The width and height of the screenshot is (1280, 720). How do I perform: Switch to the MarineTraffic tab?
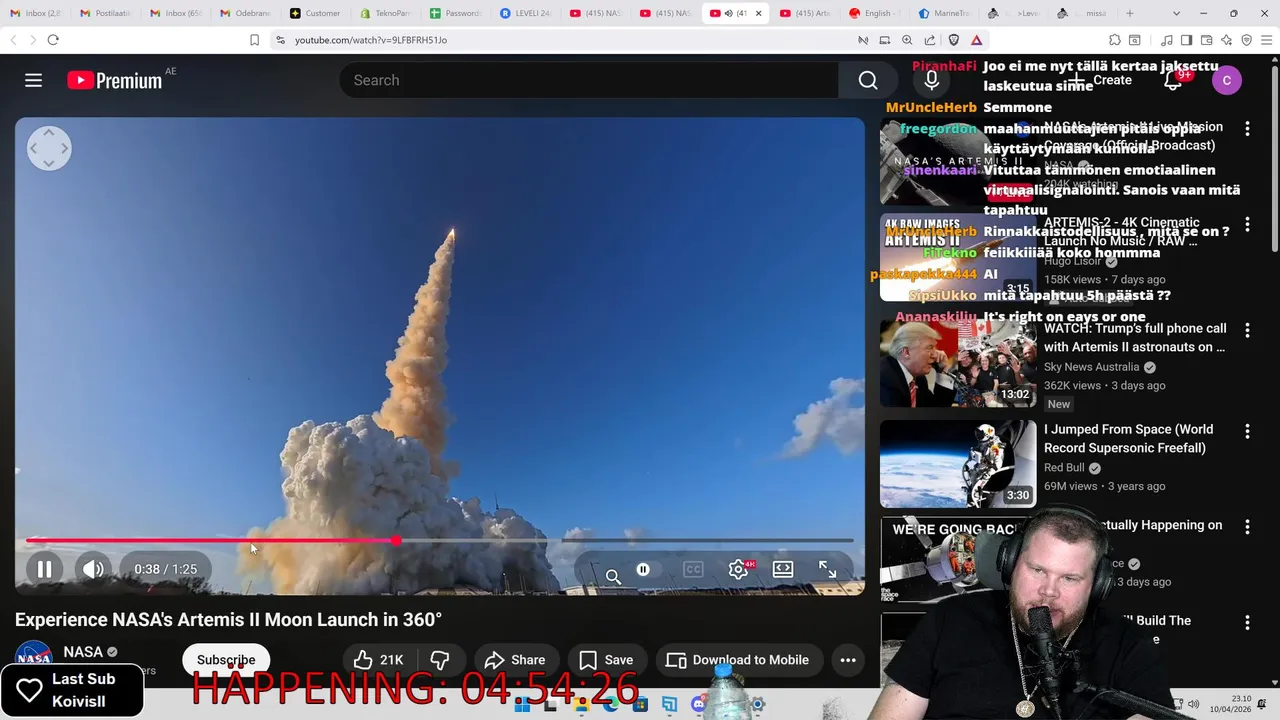pos(945,13)
